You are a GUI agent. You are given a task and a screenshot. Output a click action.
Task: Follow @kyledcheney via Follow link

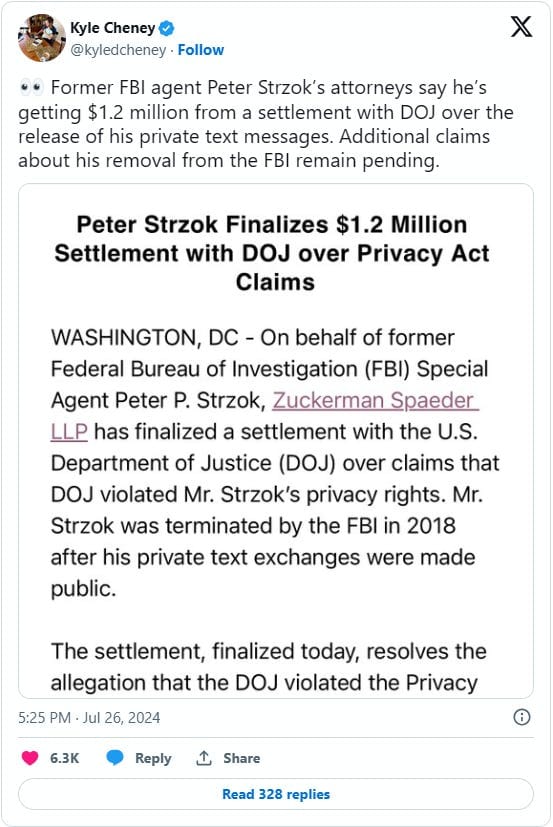coord(201,50)
